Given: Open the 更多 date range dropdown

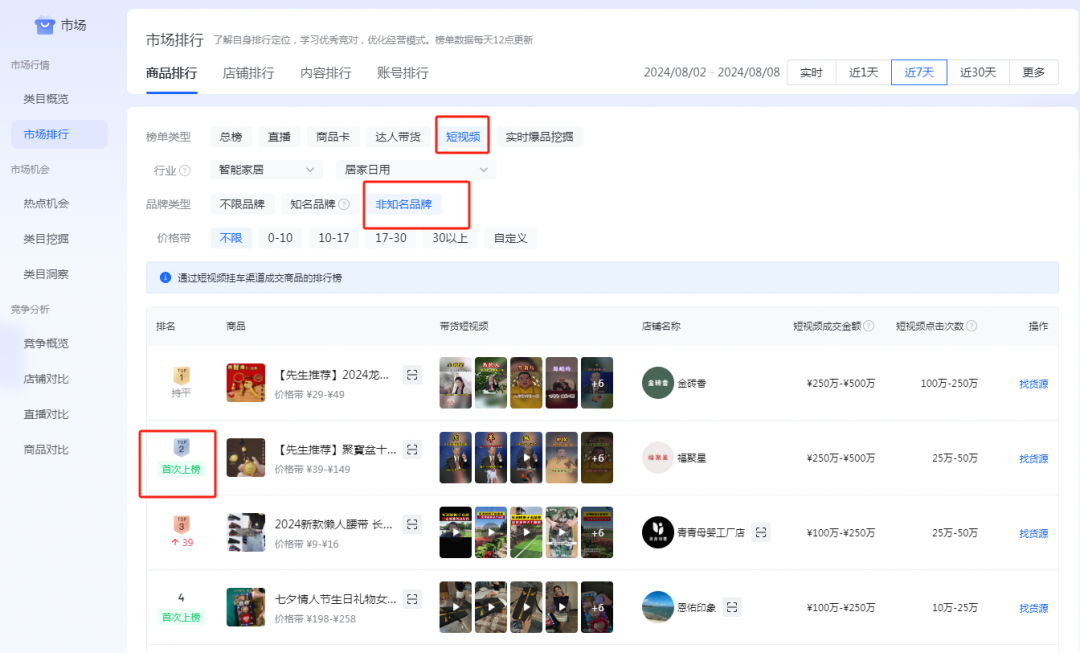Looking at the screenshot, I should click(x=1034, y=72).
